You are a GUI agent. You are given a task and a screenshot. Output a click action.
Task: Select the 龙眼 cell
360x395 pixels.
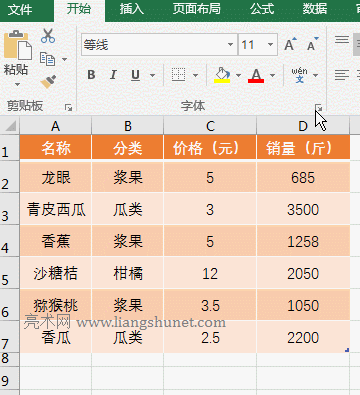(x=56, y=177)
